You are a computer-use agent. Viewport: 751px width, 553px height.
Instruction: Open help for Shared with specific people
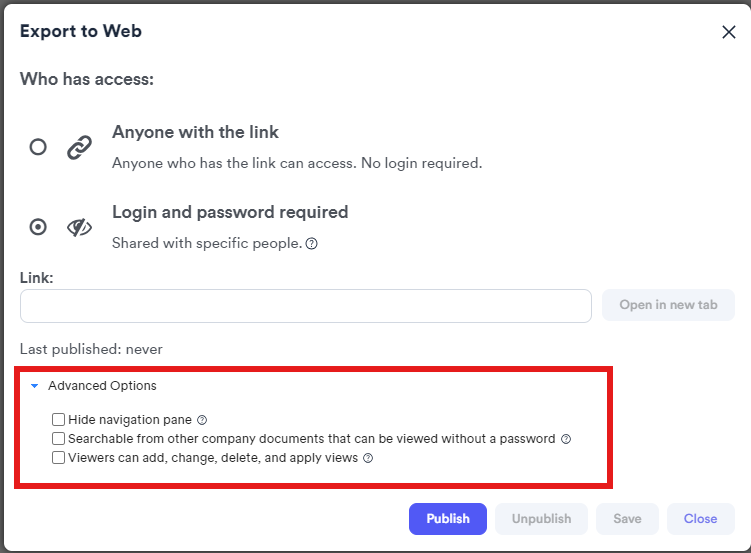coord(312,244)
